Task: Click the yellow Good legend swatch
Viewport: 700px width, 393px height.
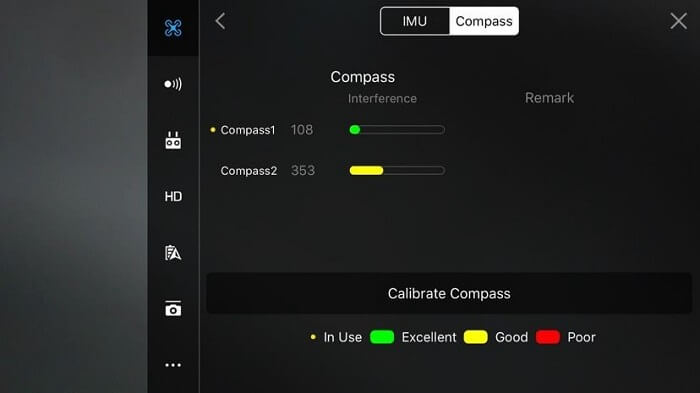Action: [475, 337]
